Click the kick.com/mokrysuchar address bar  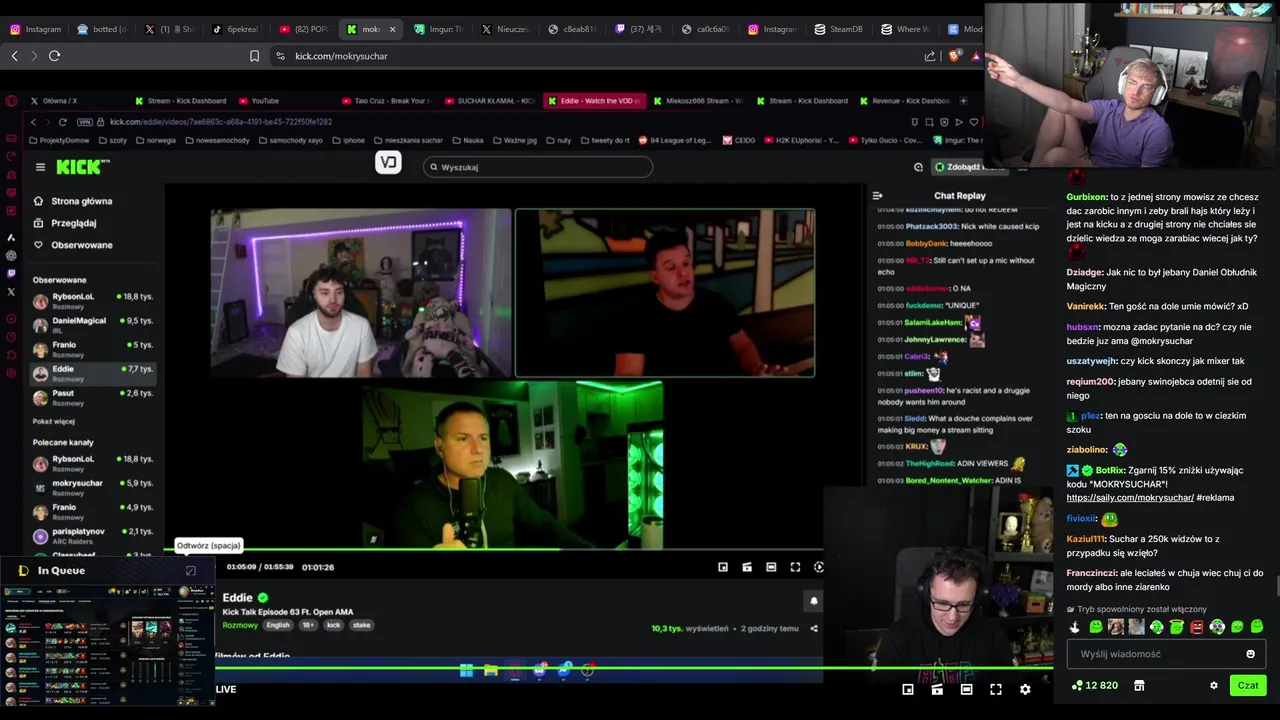[600, 56]
